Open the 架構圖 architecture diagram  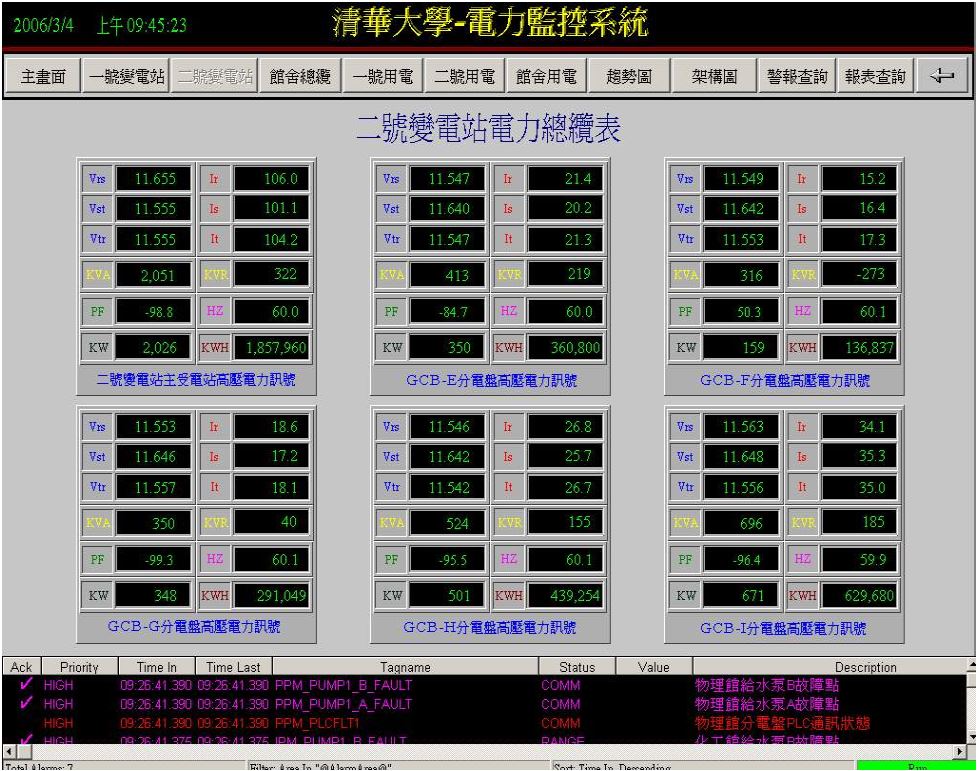click(x=714, y=76)
